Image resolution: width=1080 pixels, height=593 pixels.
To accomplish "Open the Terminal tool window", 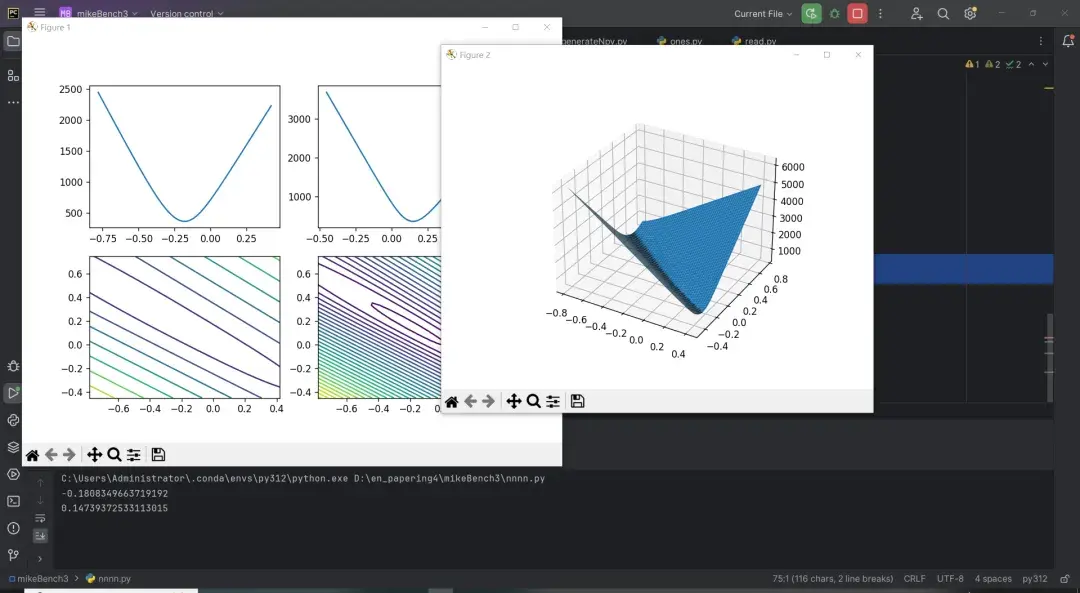I will (x=13, y=501).
